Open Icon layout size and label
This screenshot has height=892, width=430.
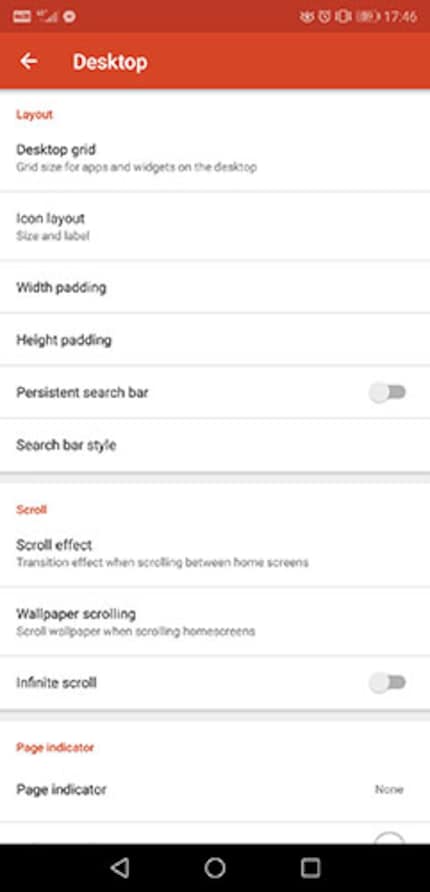click(x=215, y=226)
